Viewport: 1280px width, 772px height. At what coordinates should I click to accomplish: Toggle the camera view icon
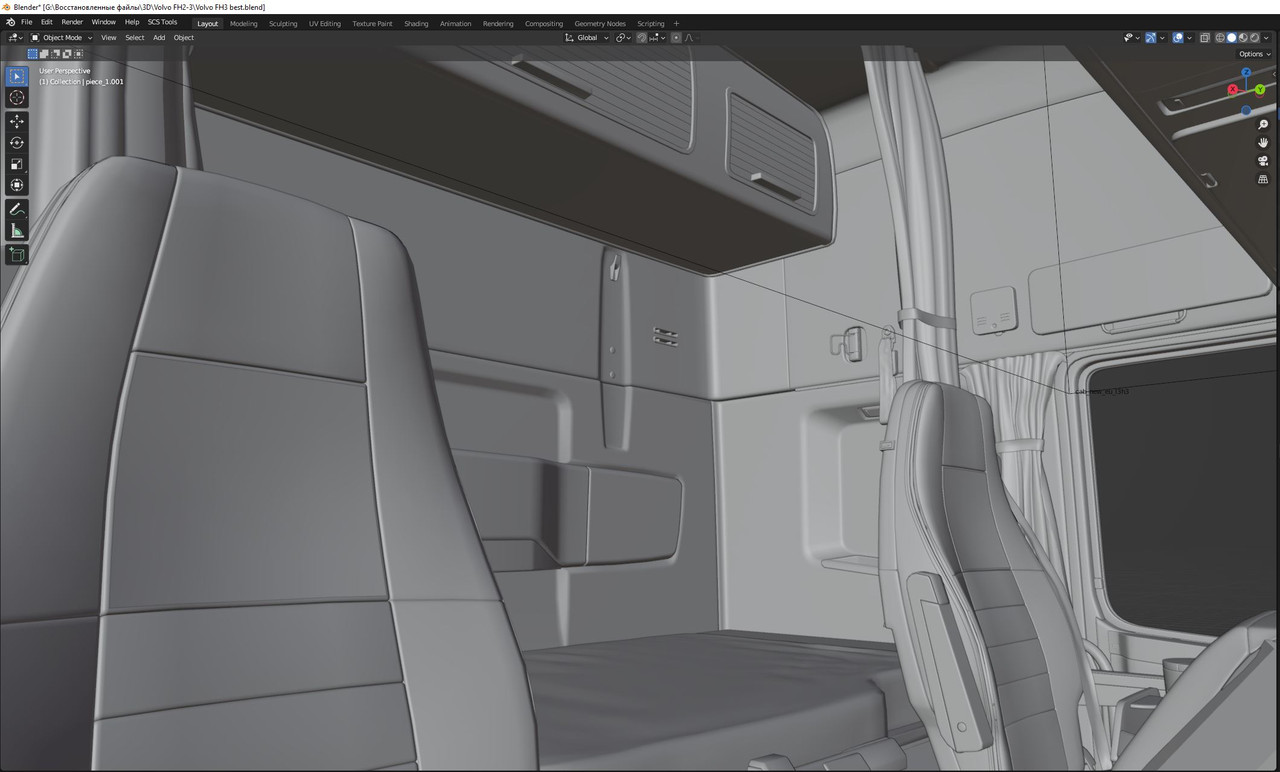(x=1263, y=161)
